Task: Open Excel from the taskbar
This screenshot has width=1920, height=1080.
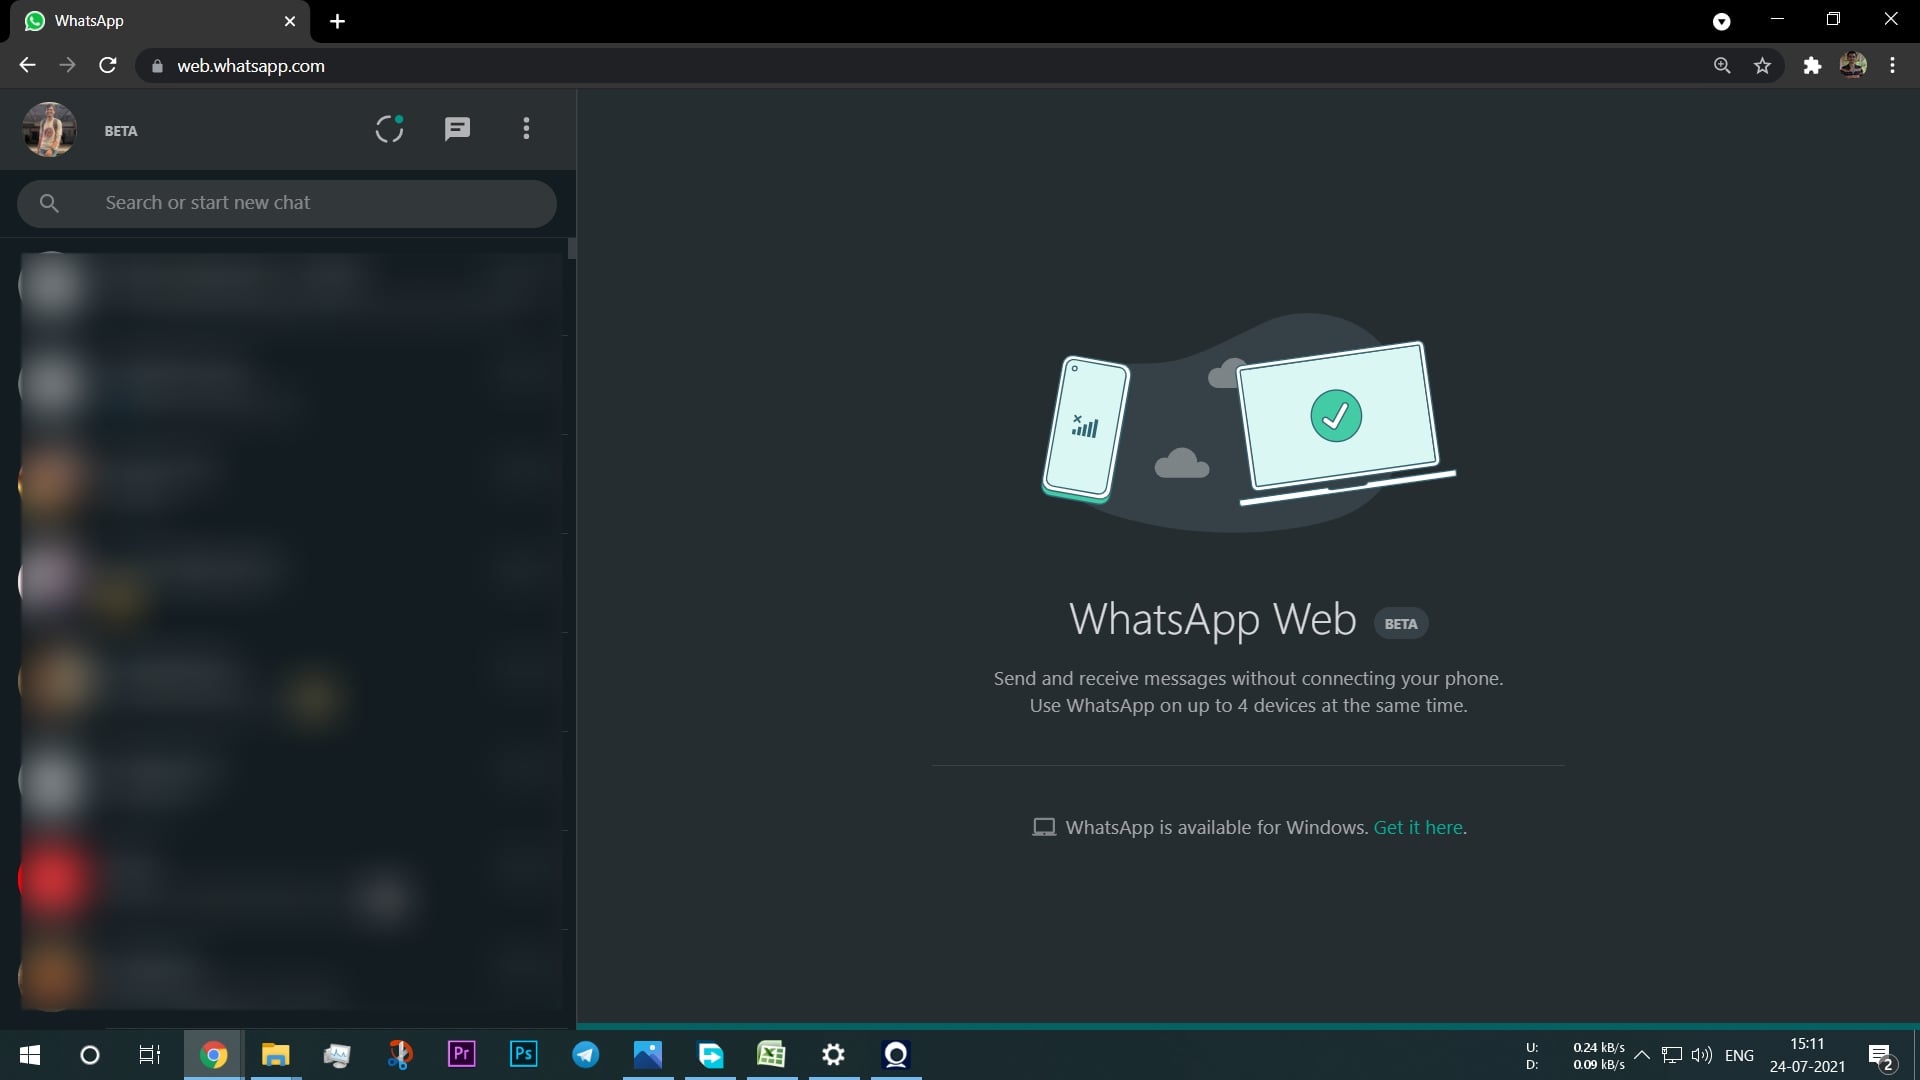Action: tap(771, 1055)
